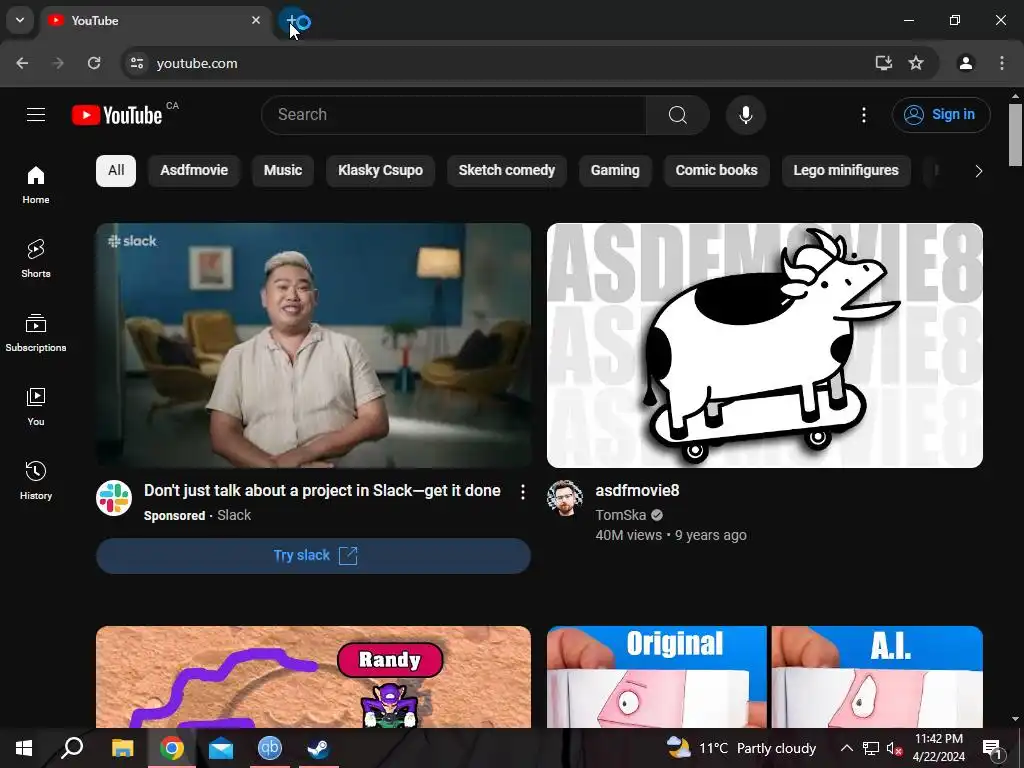Open the asdfmovie8 cow thumbnail
This screenshot has width=1024, height=768.
pyautogui.click(x=765, y=345)
